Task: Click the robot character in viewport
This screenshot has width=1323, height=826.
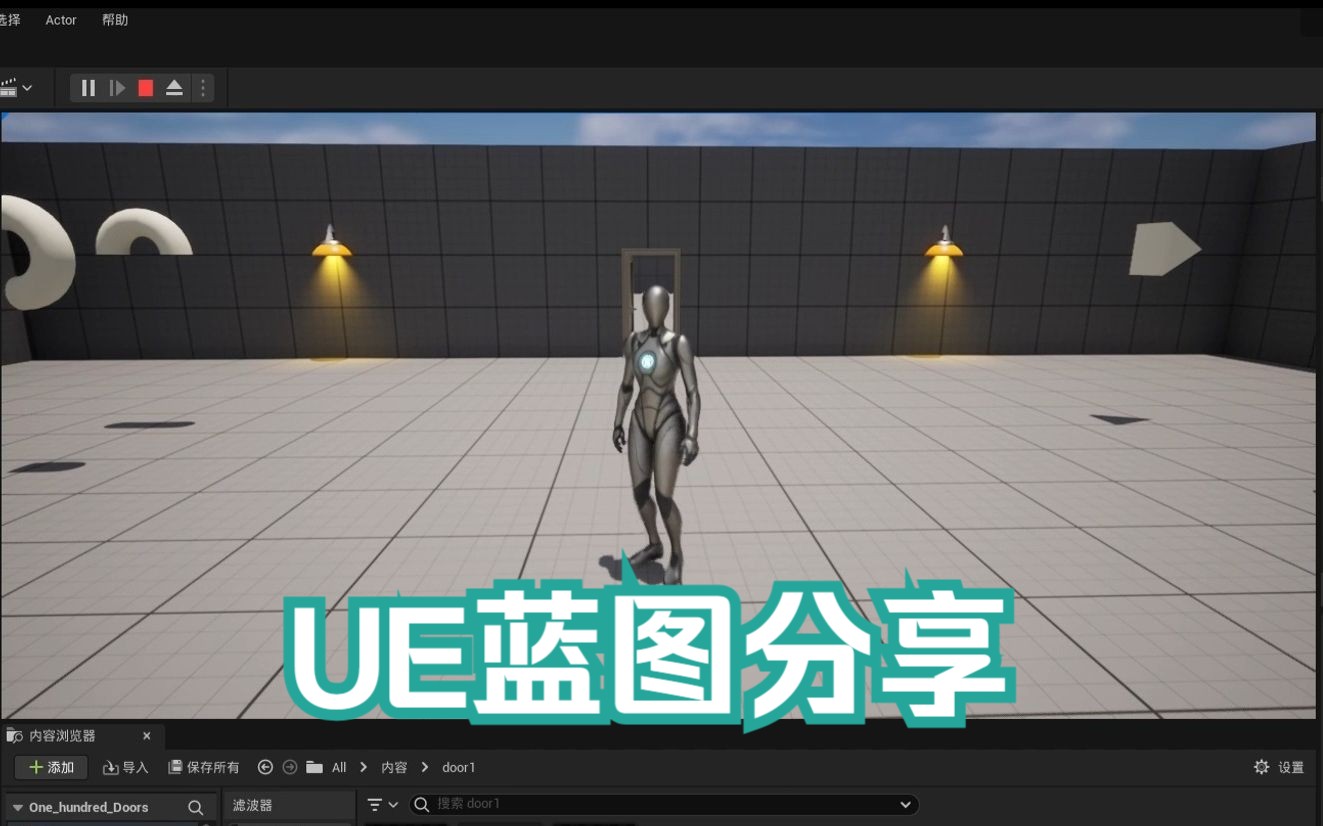Action: click(655, 434)
